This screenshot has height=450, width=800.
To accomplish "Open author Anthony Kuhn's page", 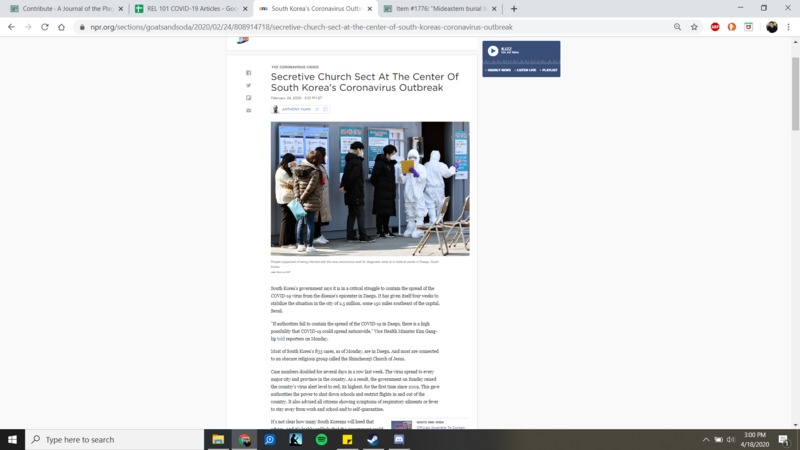I will [296, 109].
